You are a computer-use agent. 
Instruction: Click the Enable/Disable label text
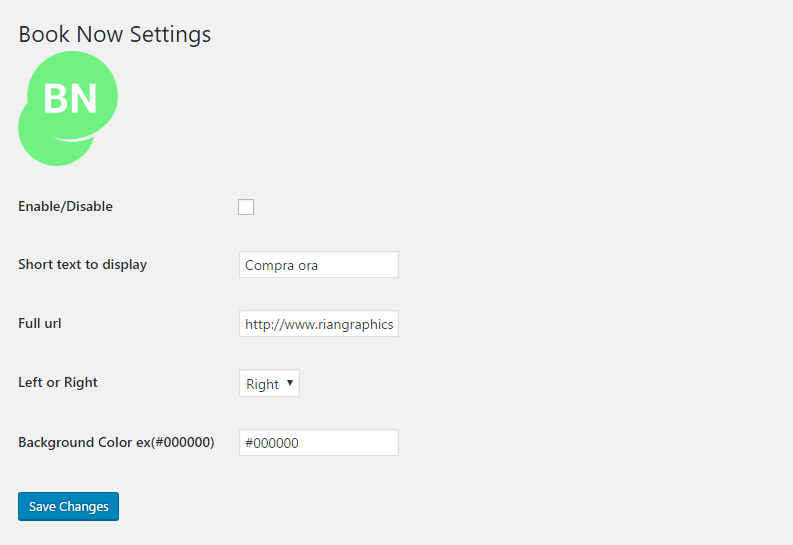[x=65, y=206]
